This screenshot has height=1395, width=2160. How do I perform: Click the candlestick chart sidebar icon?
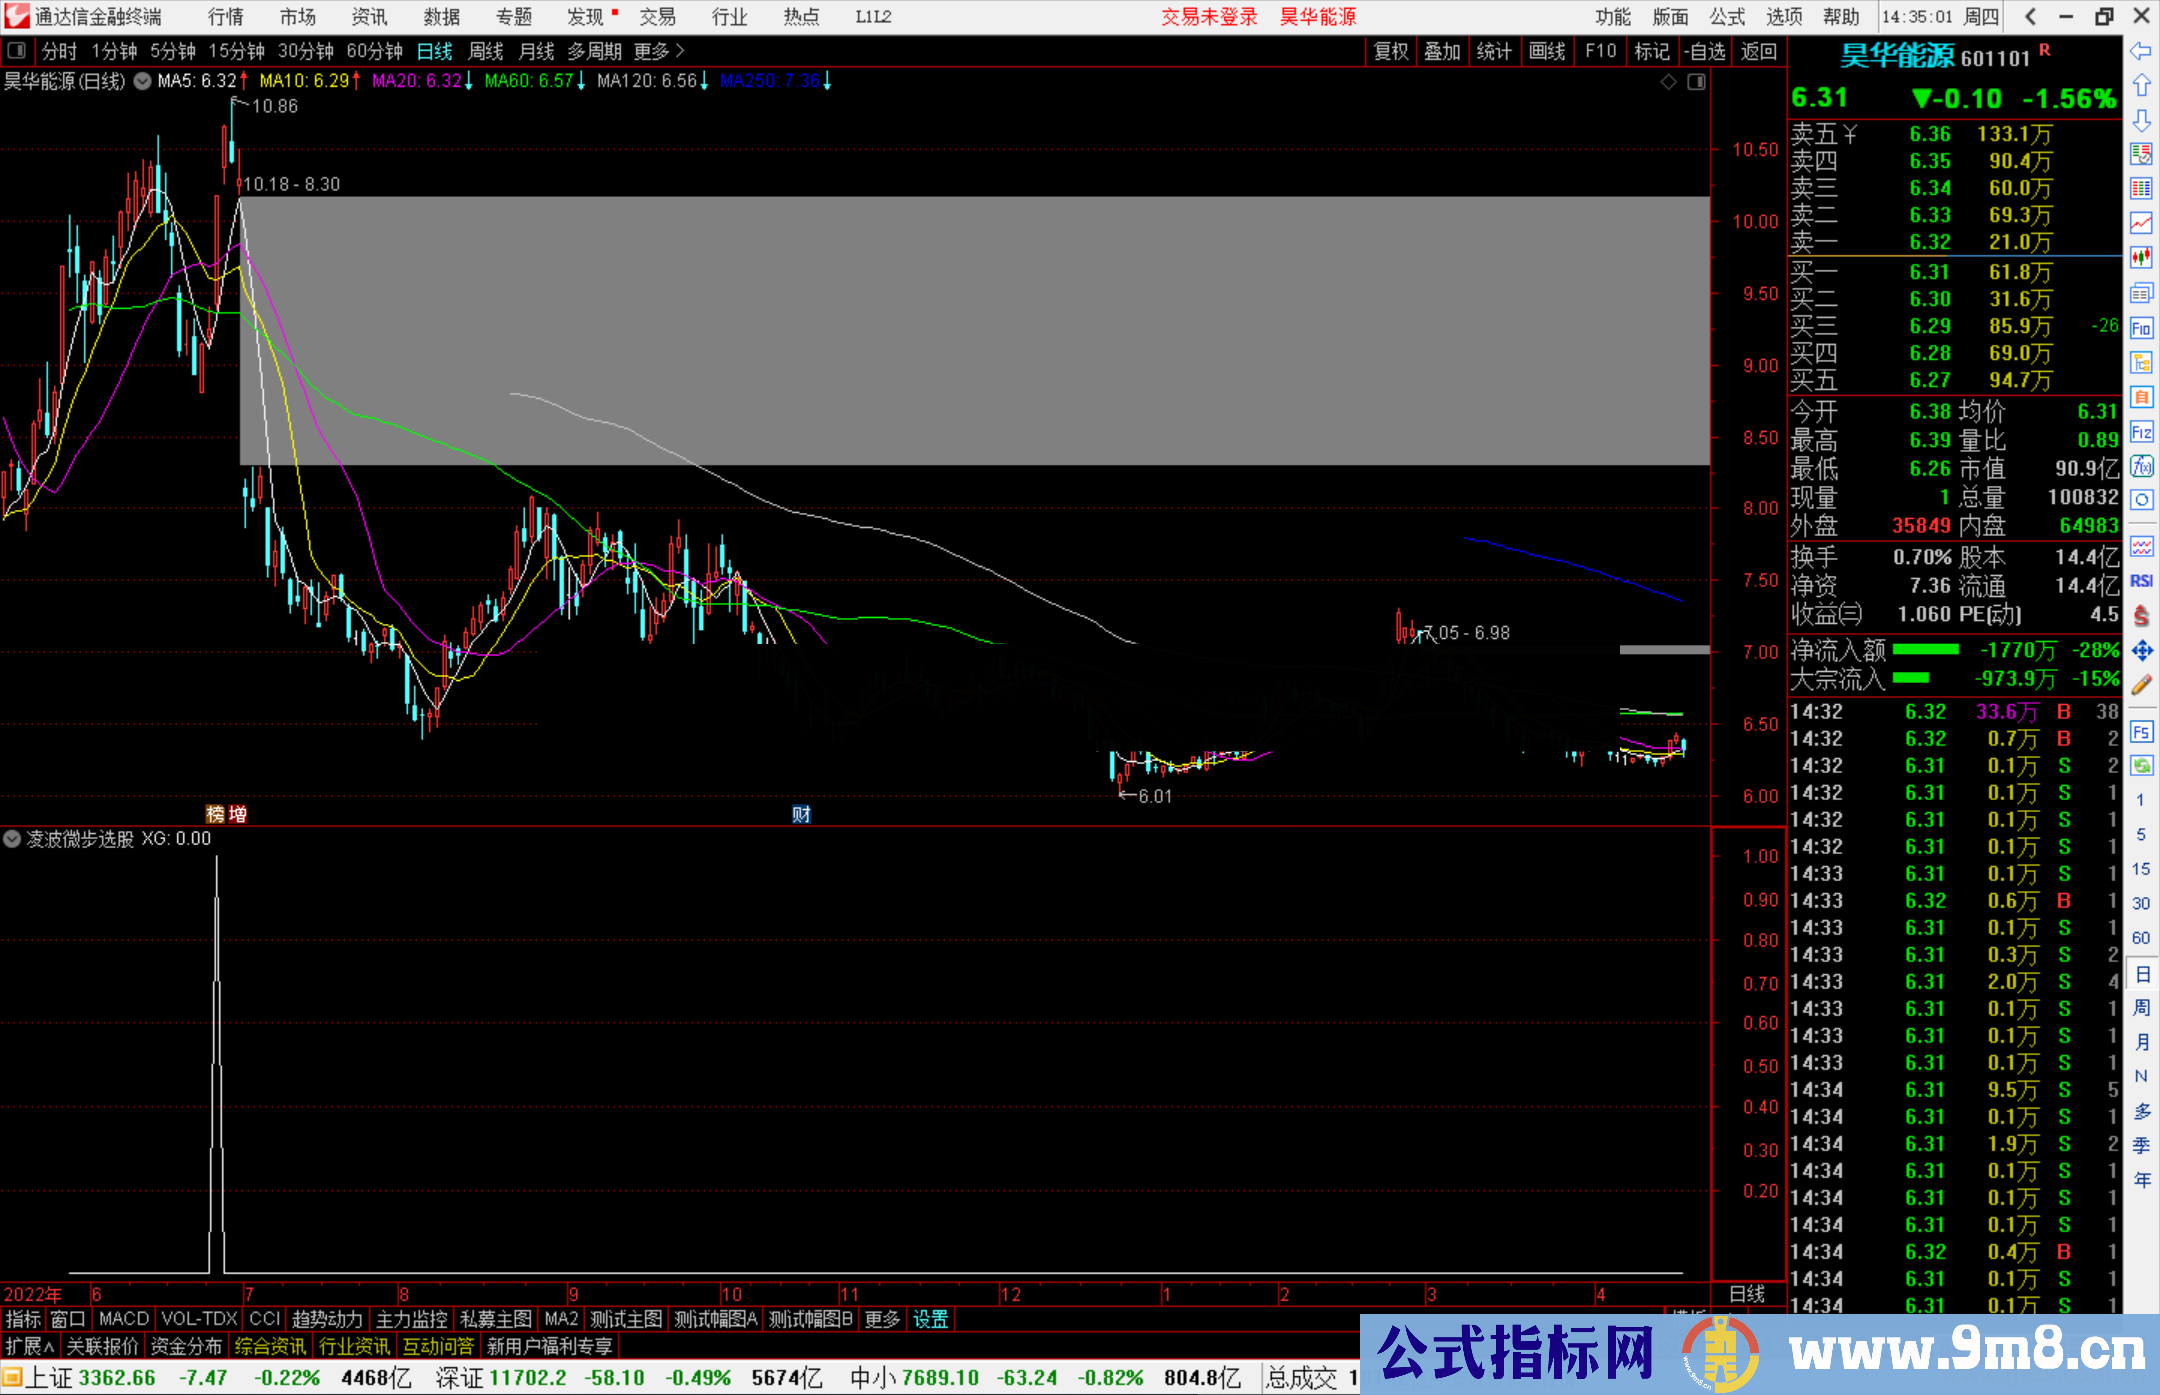tap(2141, 257)
